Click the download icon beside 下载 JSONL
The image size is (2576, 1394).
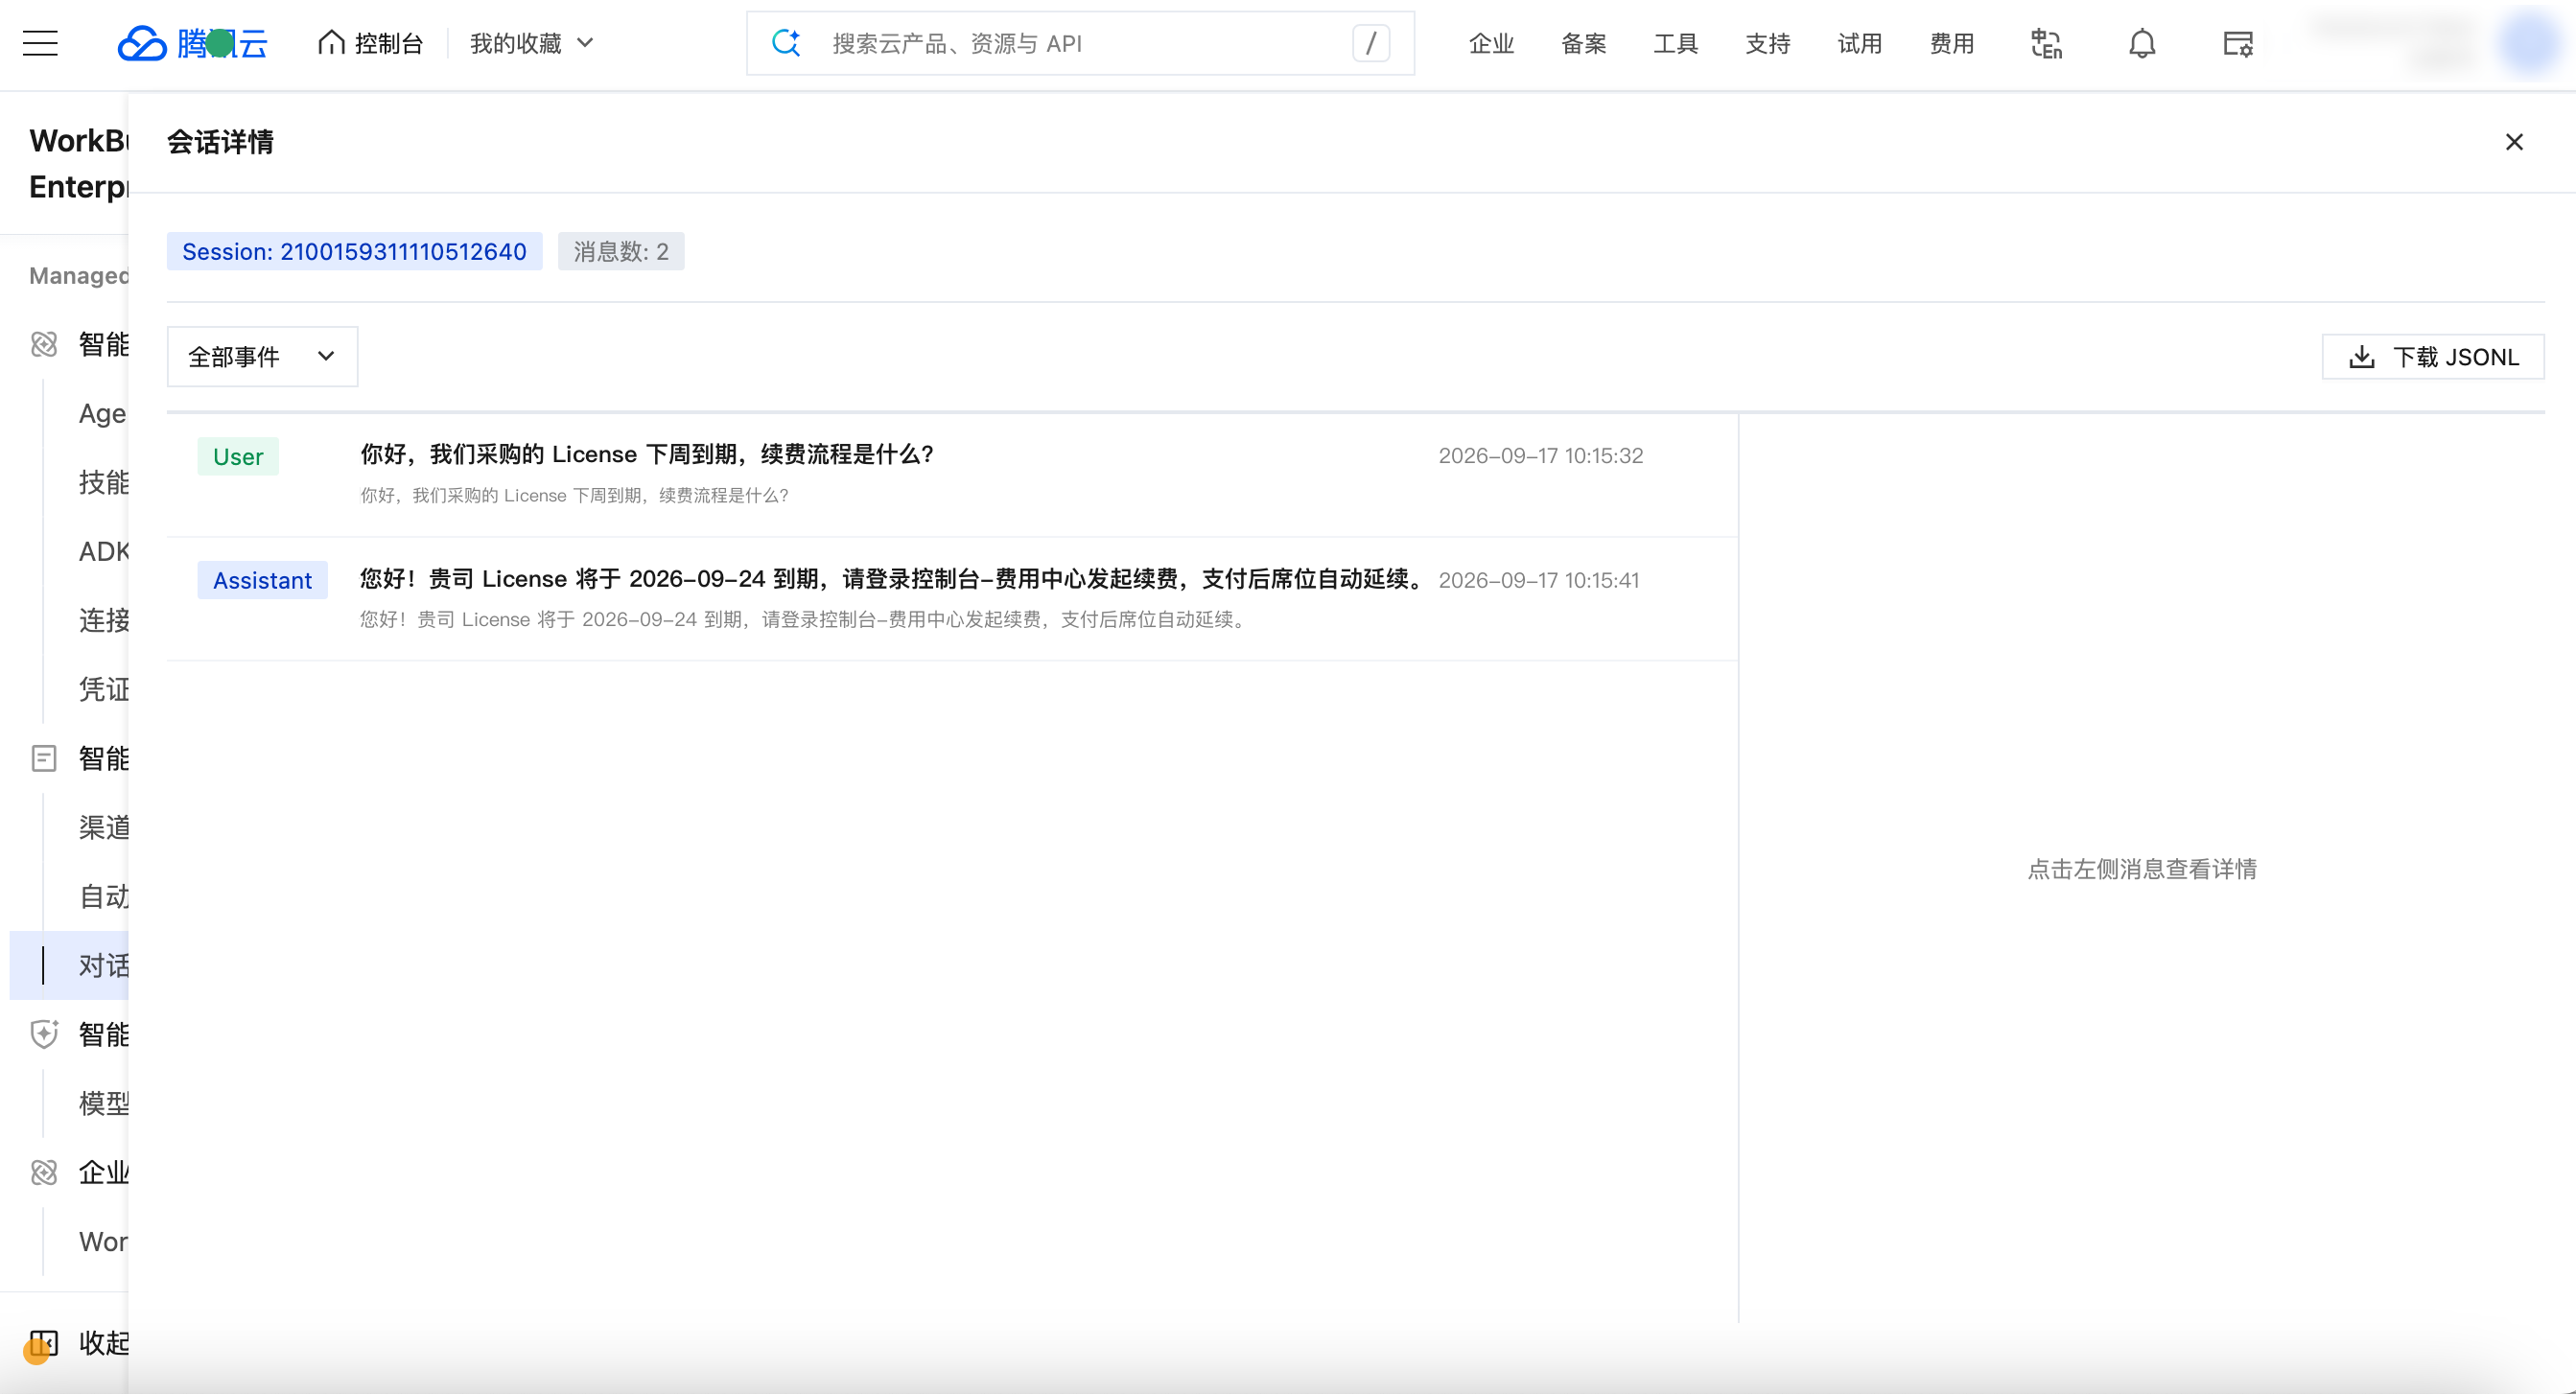click(x=2362, y=357)
